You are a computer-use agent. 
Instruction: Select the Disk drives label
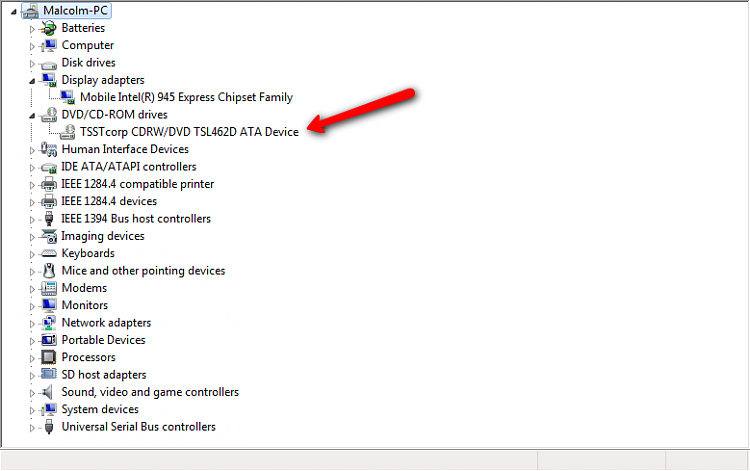pos(88,63)
